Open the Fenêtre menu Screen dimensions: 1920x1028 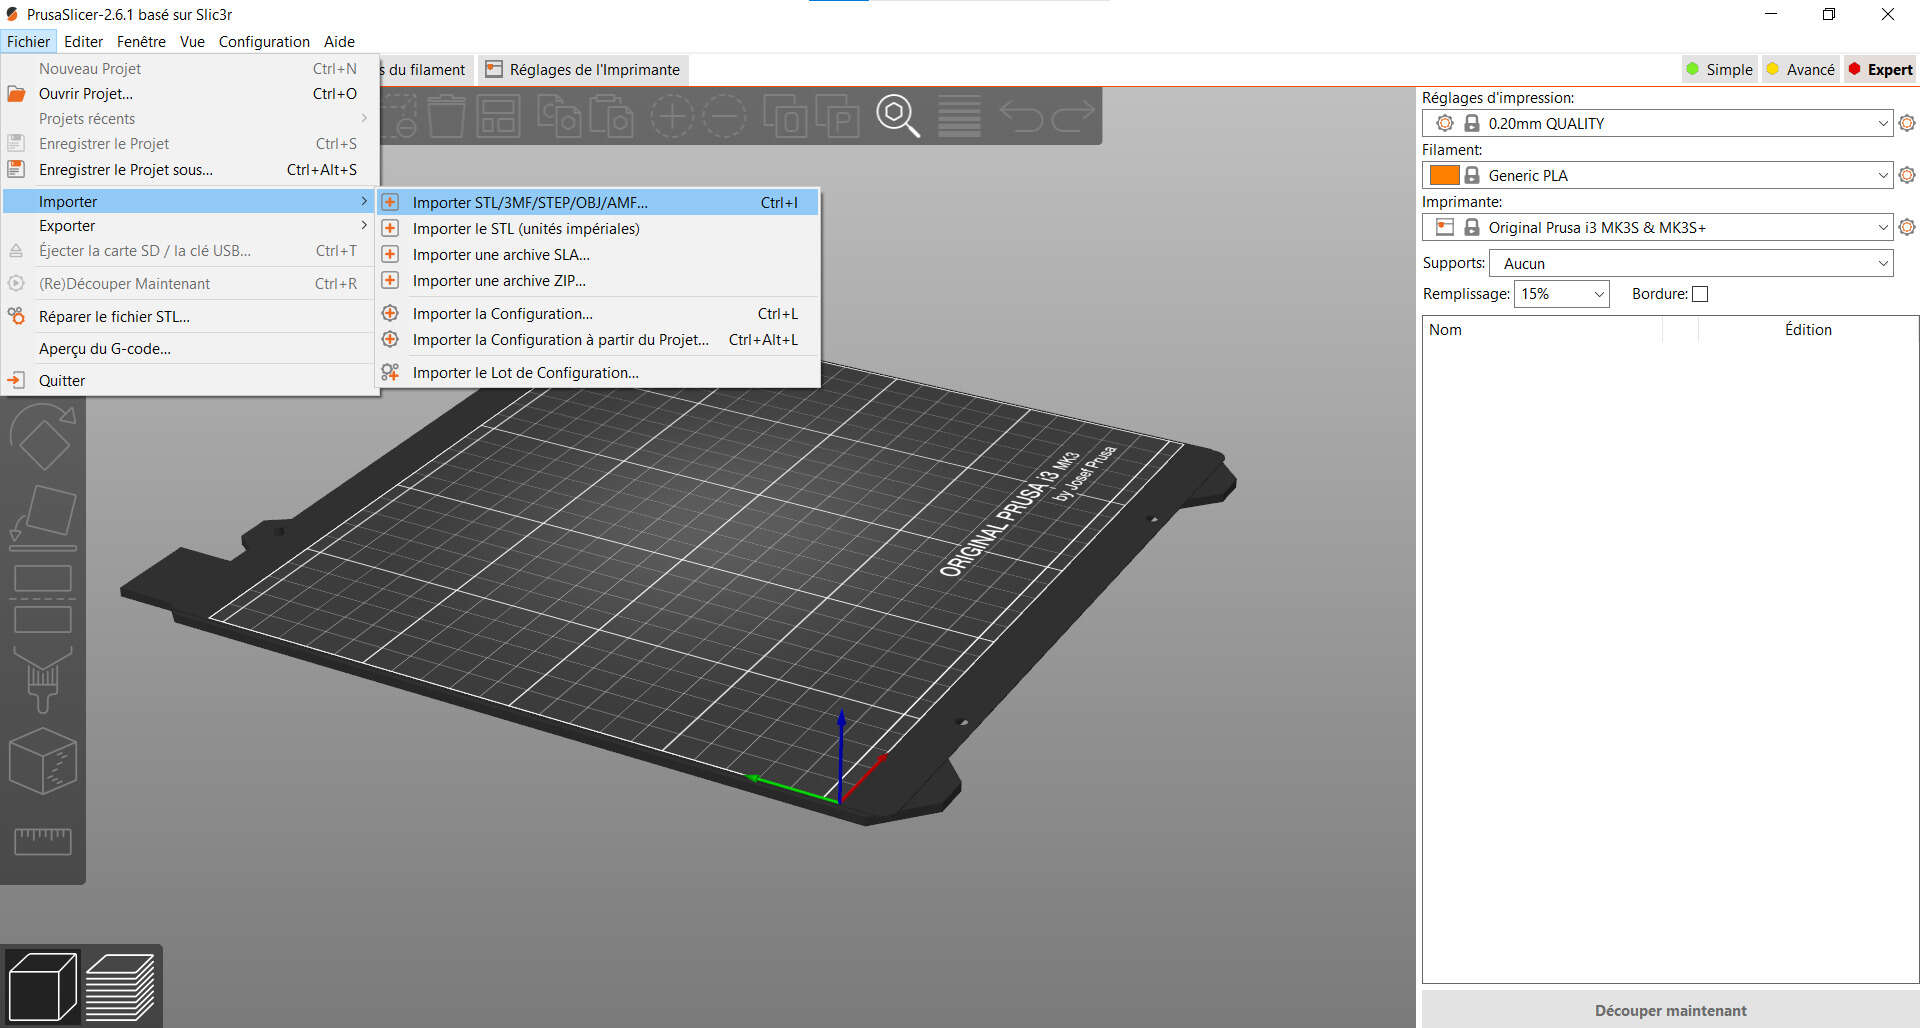pos(141,41)
